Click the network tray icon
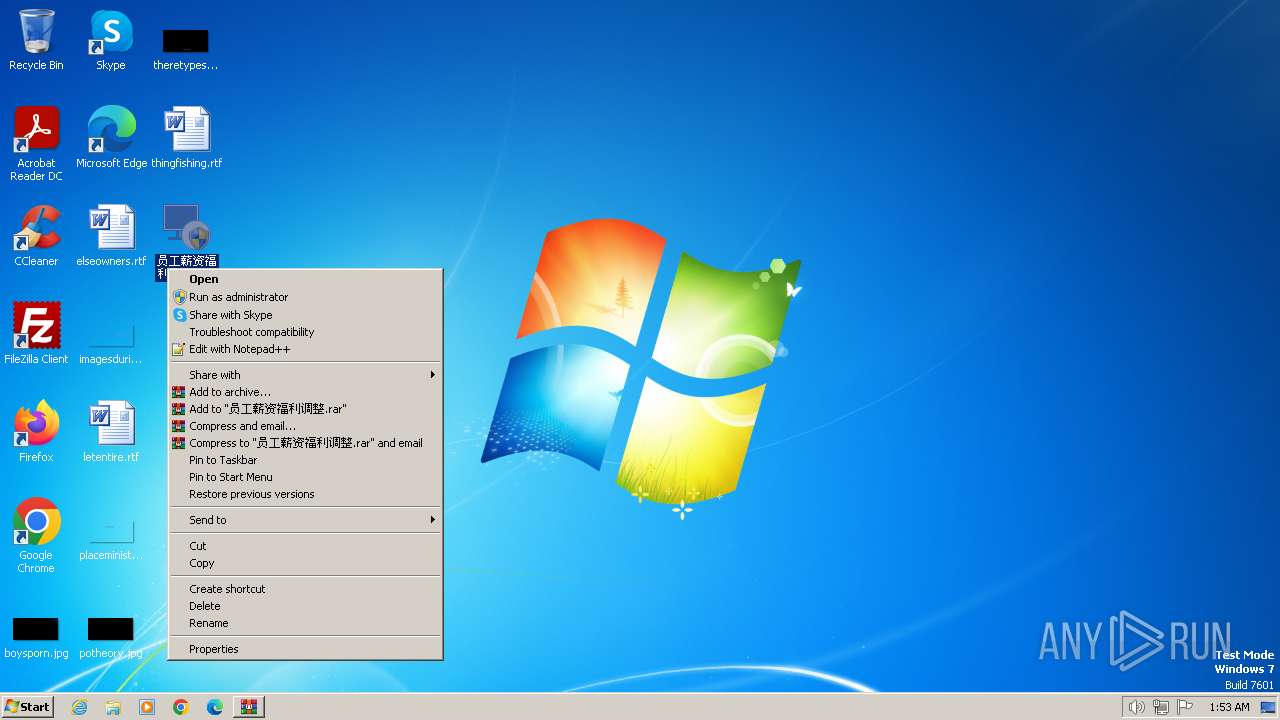Screen dimensions: 1280x720 point(1161,707)
